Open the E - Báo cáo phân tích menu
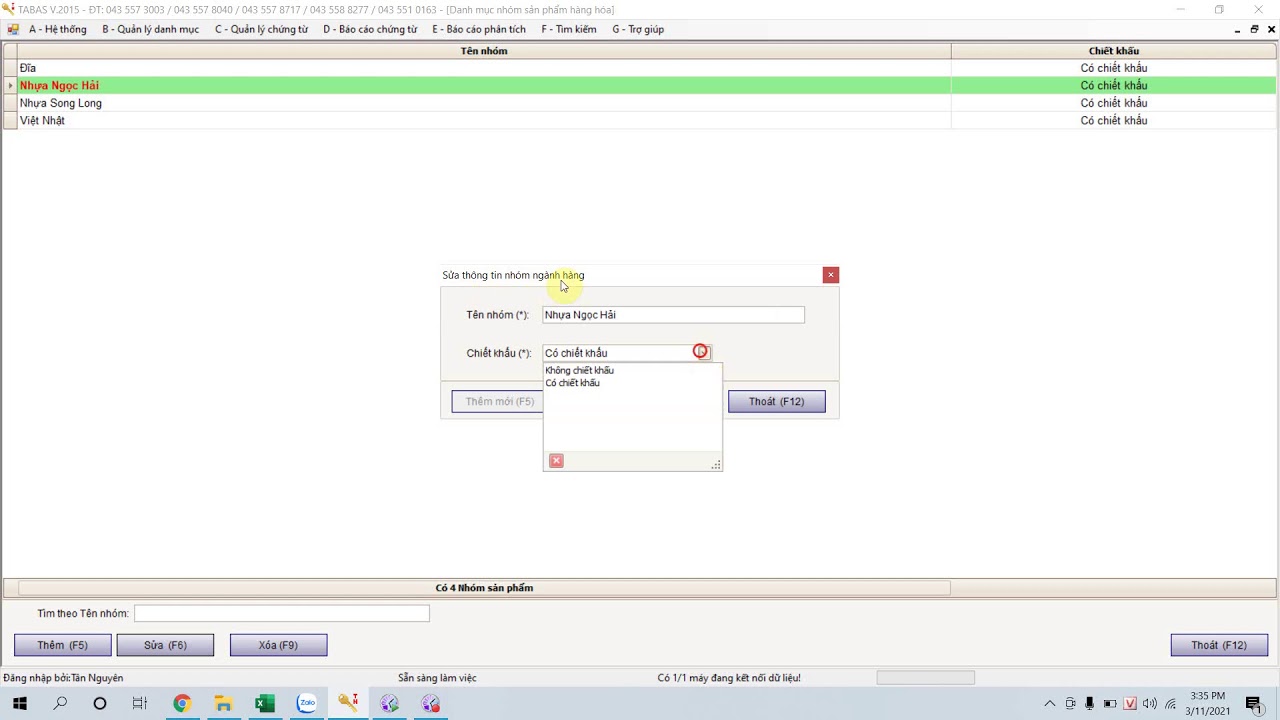 pyautogui.click(x=479, y=29)
